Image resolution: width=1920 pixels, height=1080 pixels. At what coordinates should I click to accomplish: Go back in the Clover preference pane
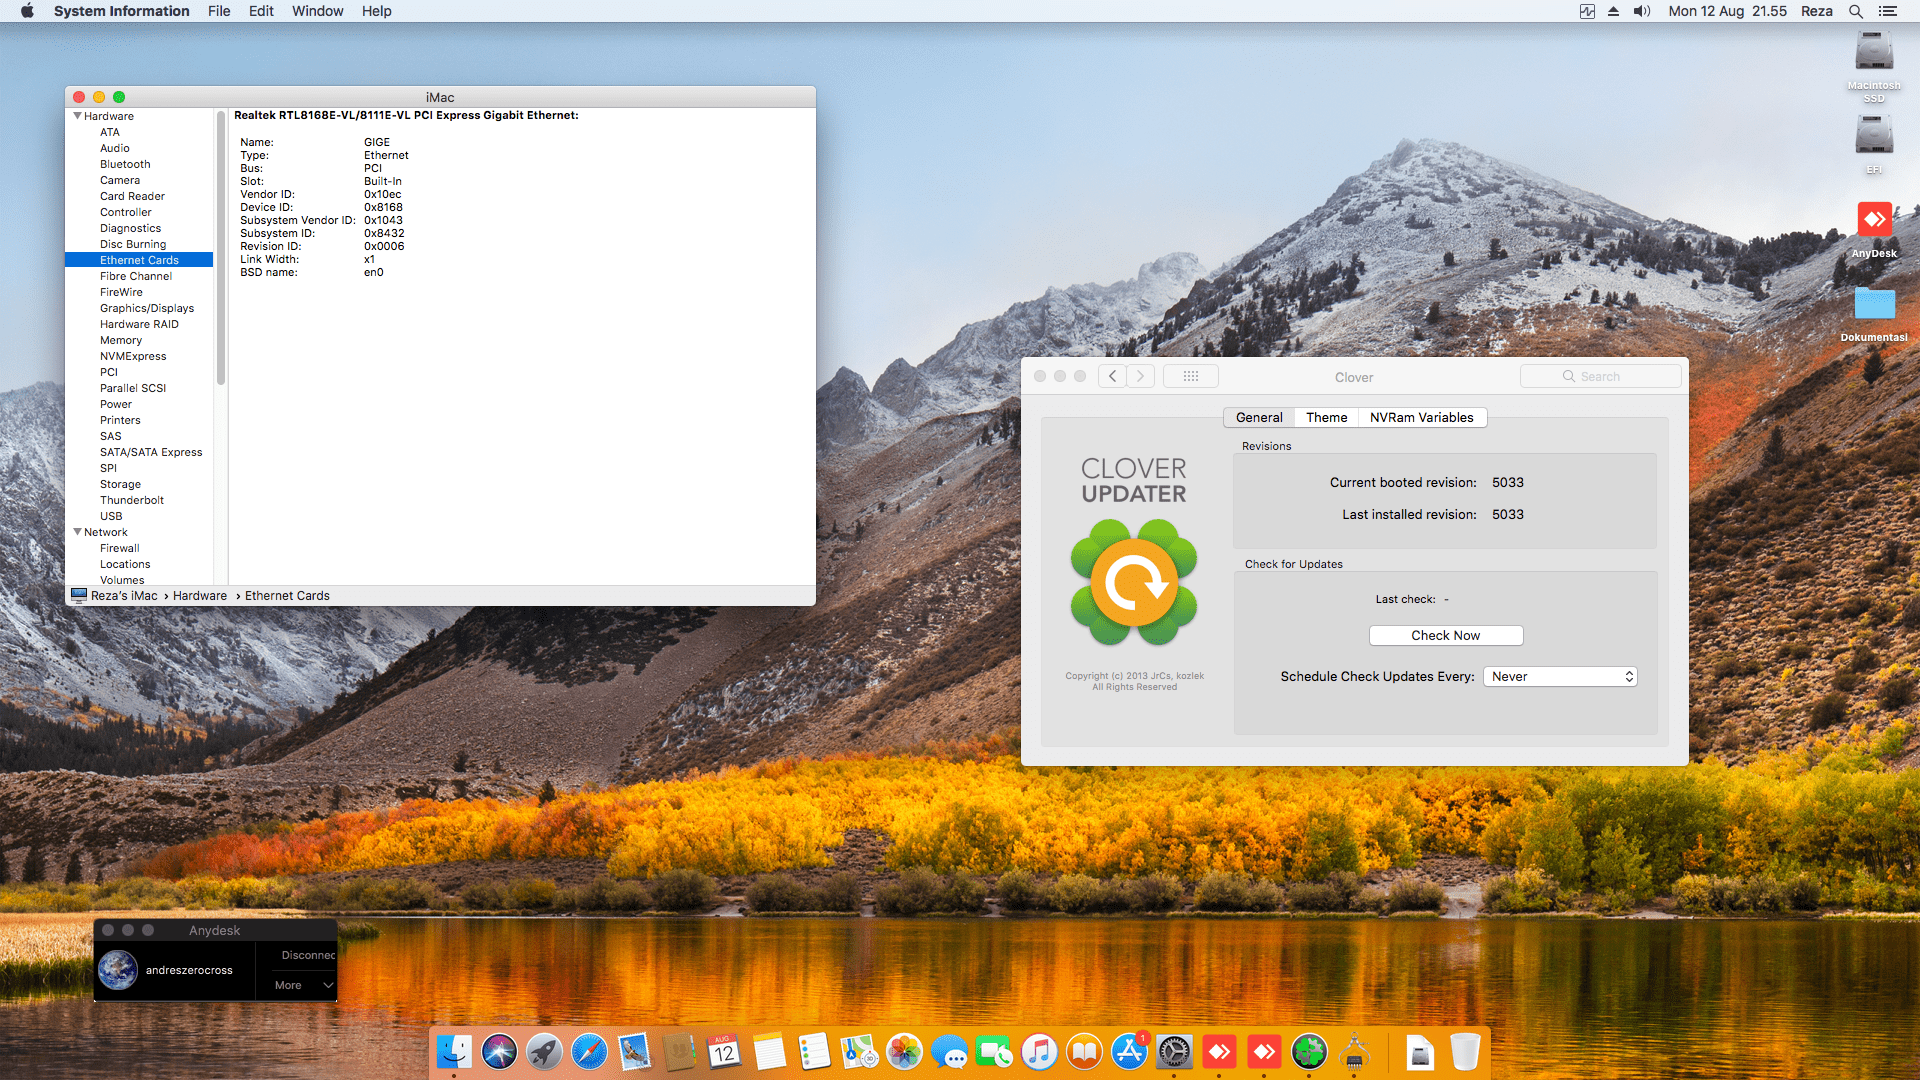[1112, 377]
